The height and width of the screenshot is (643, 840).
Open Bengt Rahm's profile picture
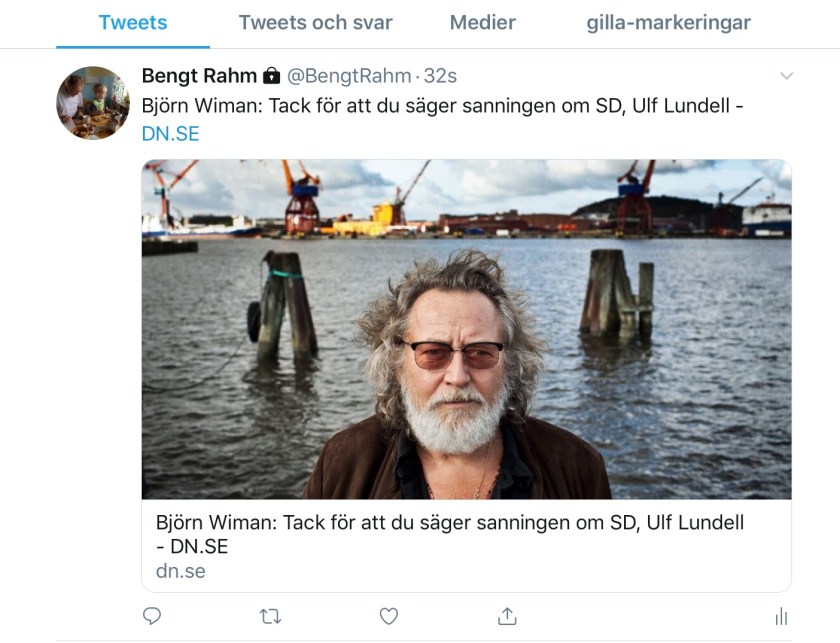tap(93, 103)
